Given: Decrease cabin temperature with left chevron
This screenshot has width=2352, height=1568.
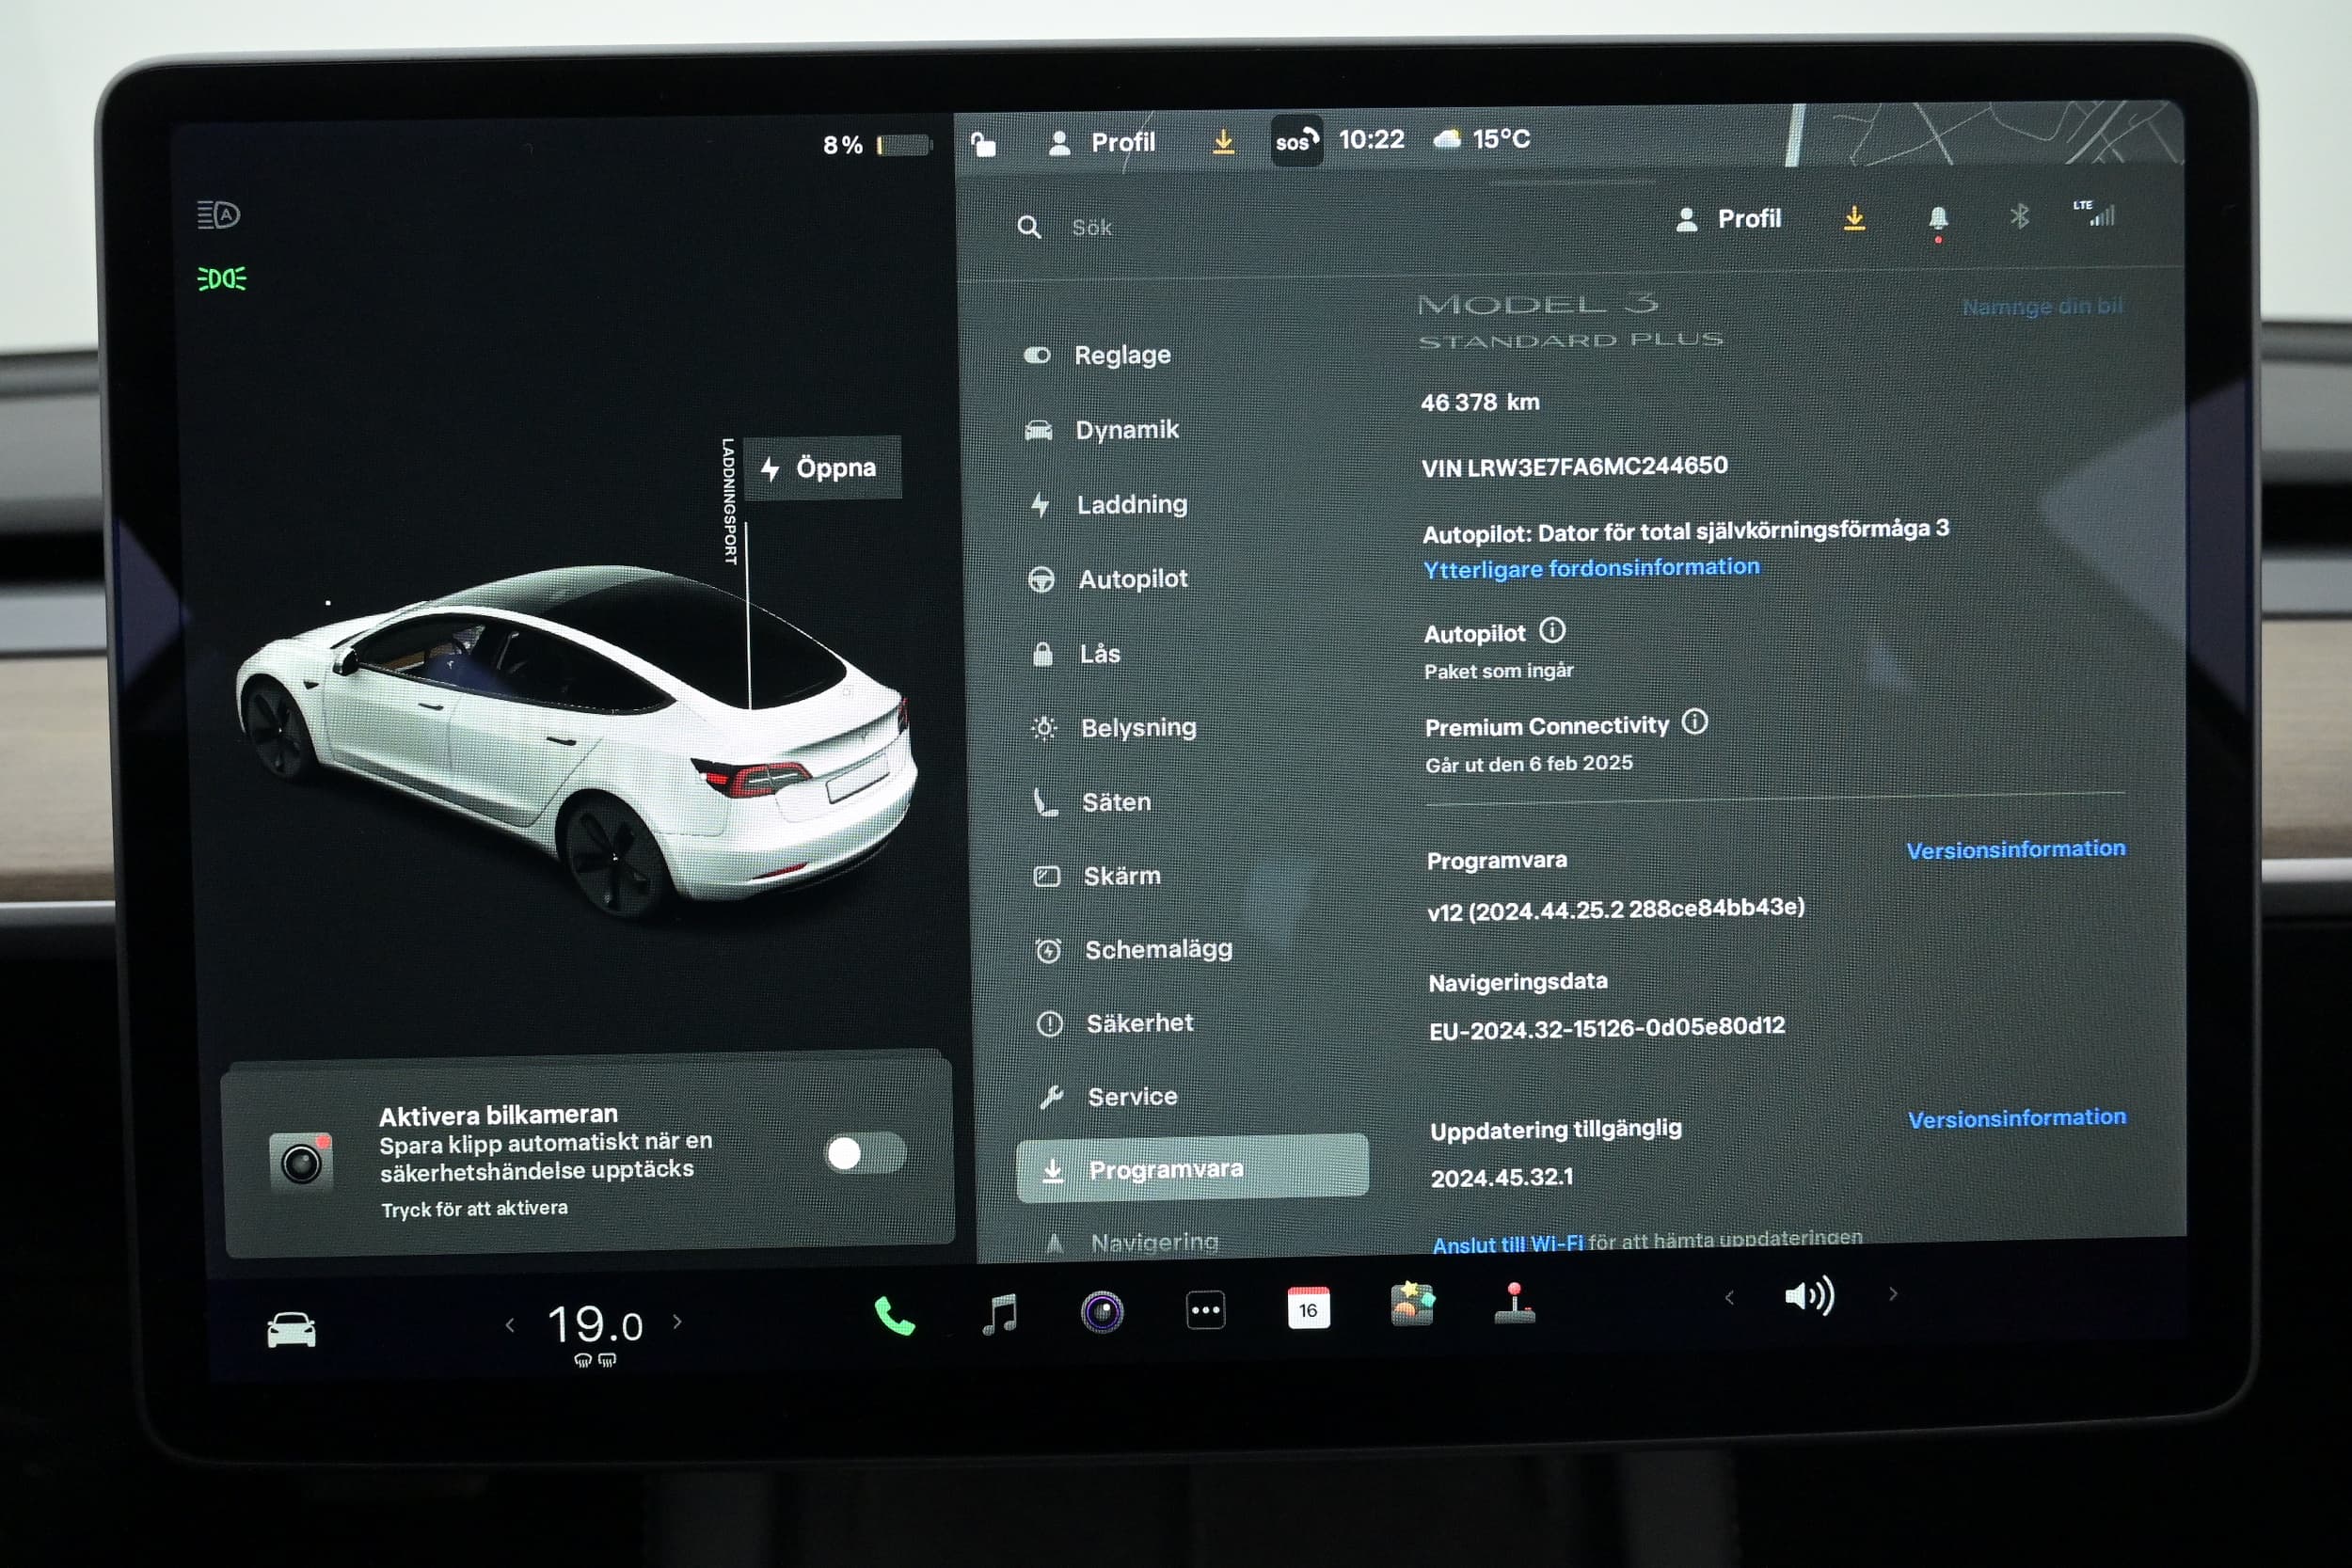Looking at the screenshot, I should coord(510,1325).
